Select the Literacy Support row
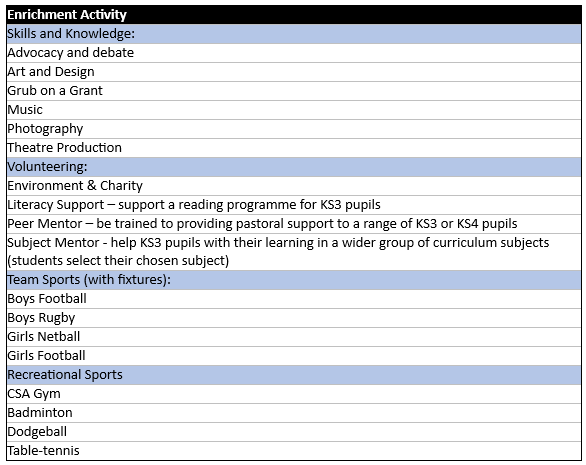 pos(294,205)
